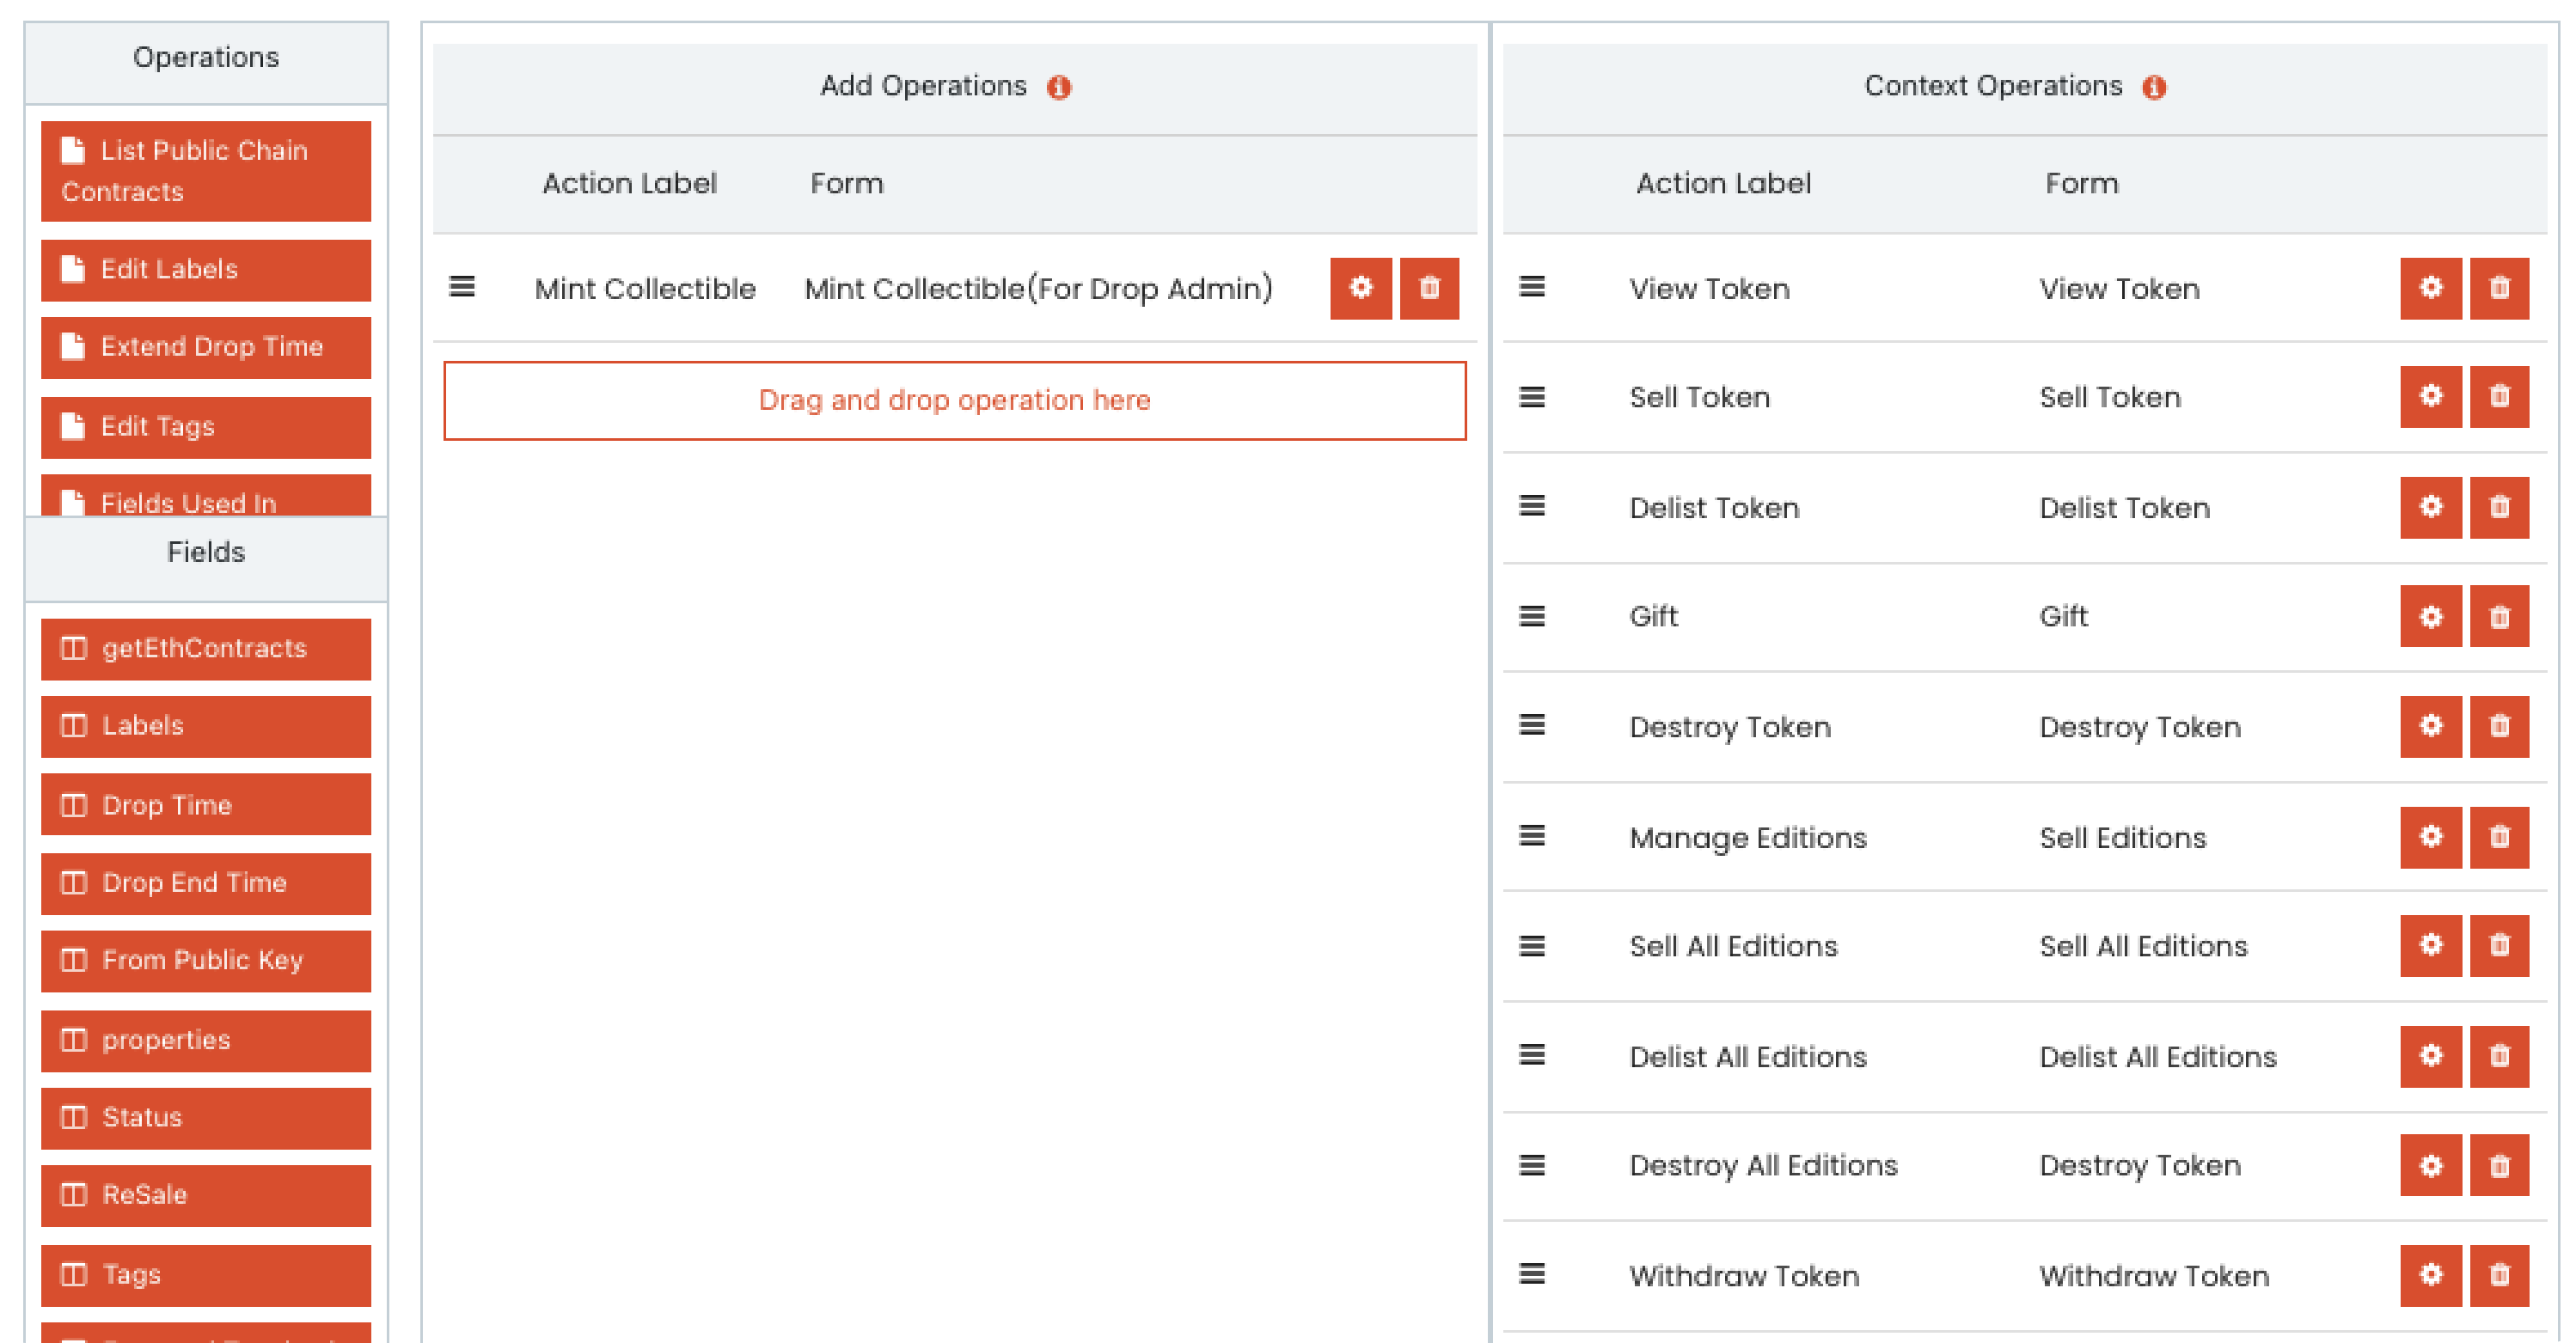Screen dimensions: 2576x1343
Task: Click the Fields panel heading
Action: pyautogui.click(x=206, y=552)
